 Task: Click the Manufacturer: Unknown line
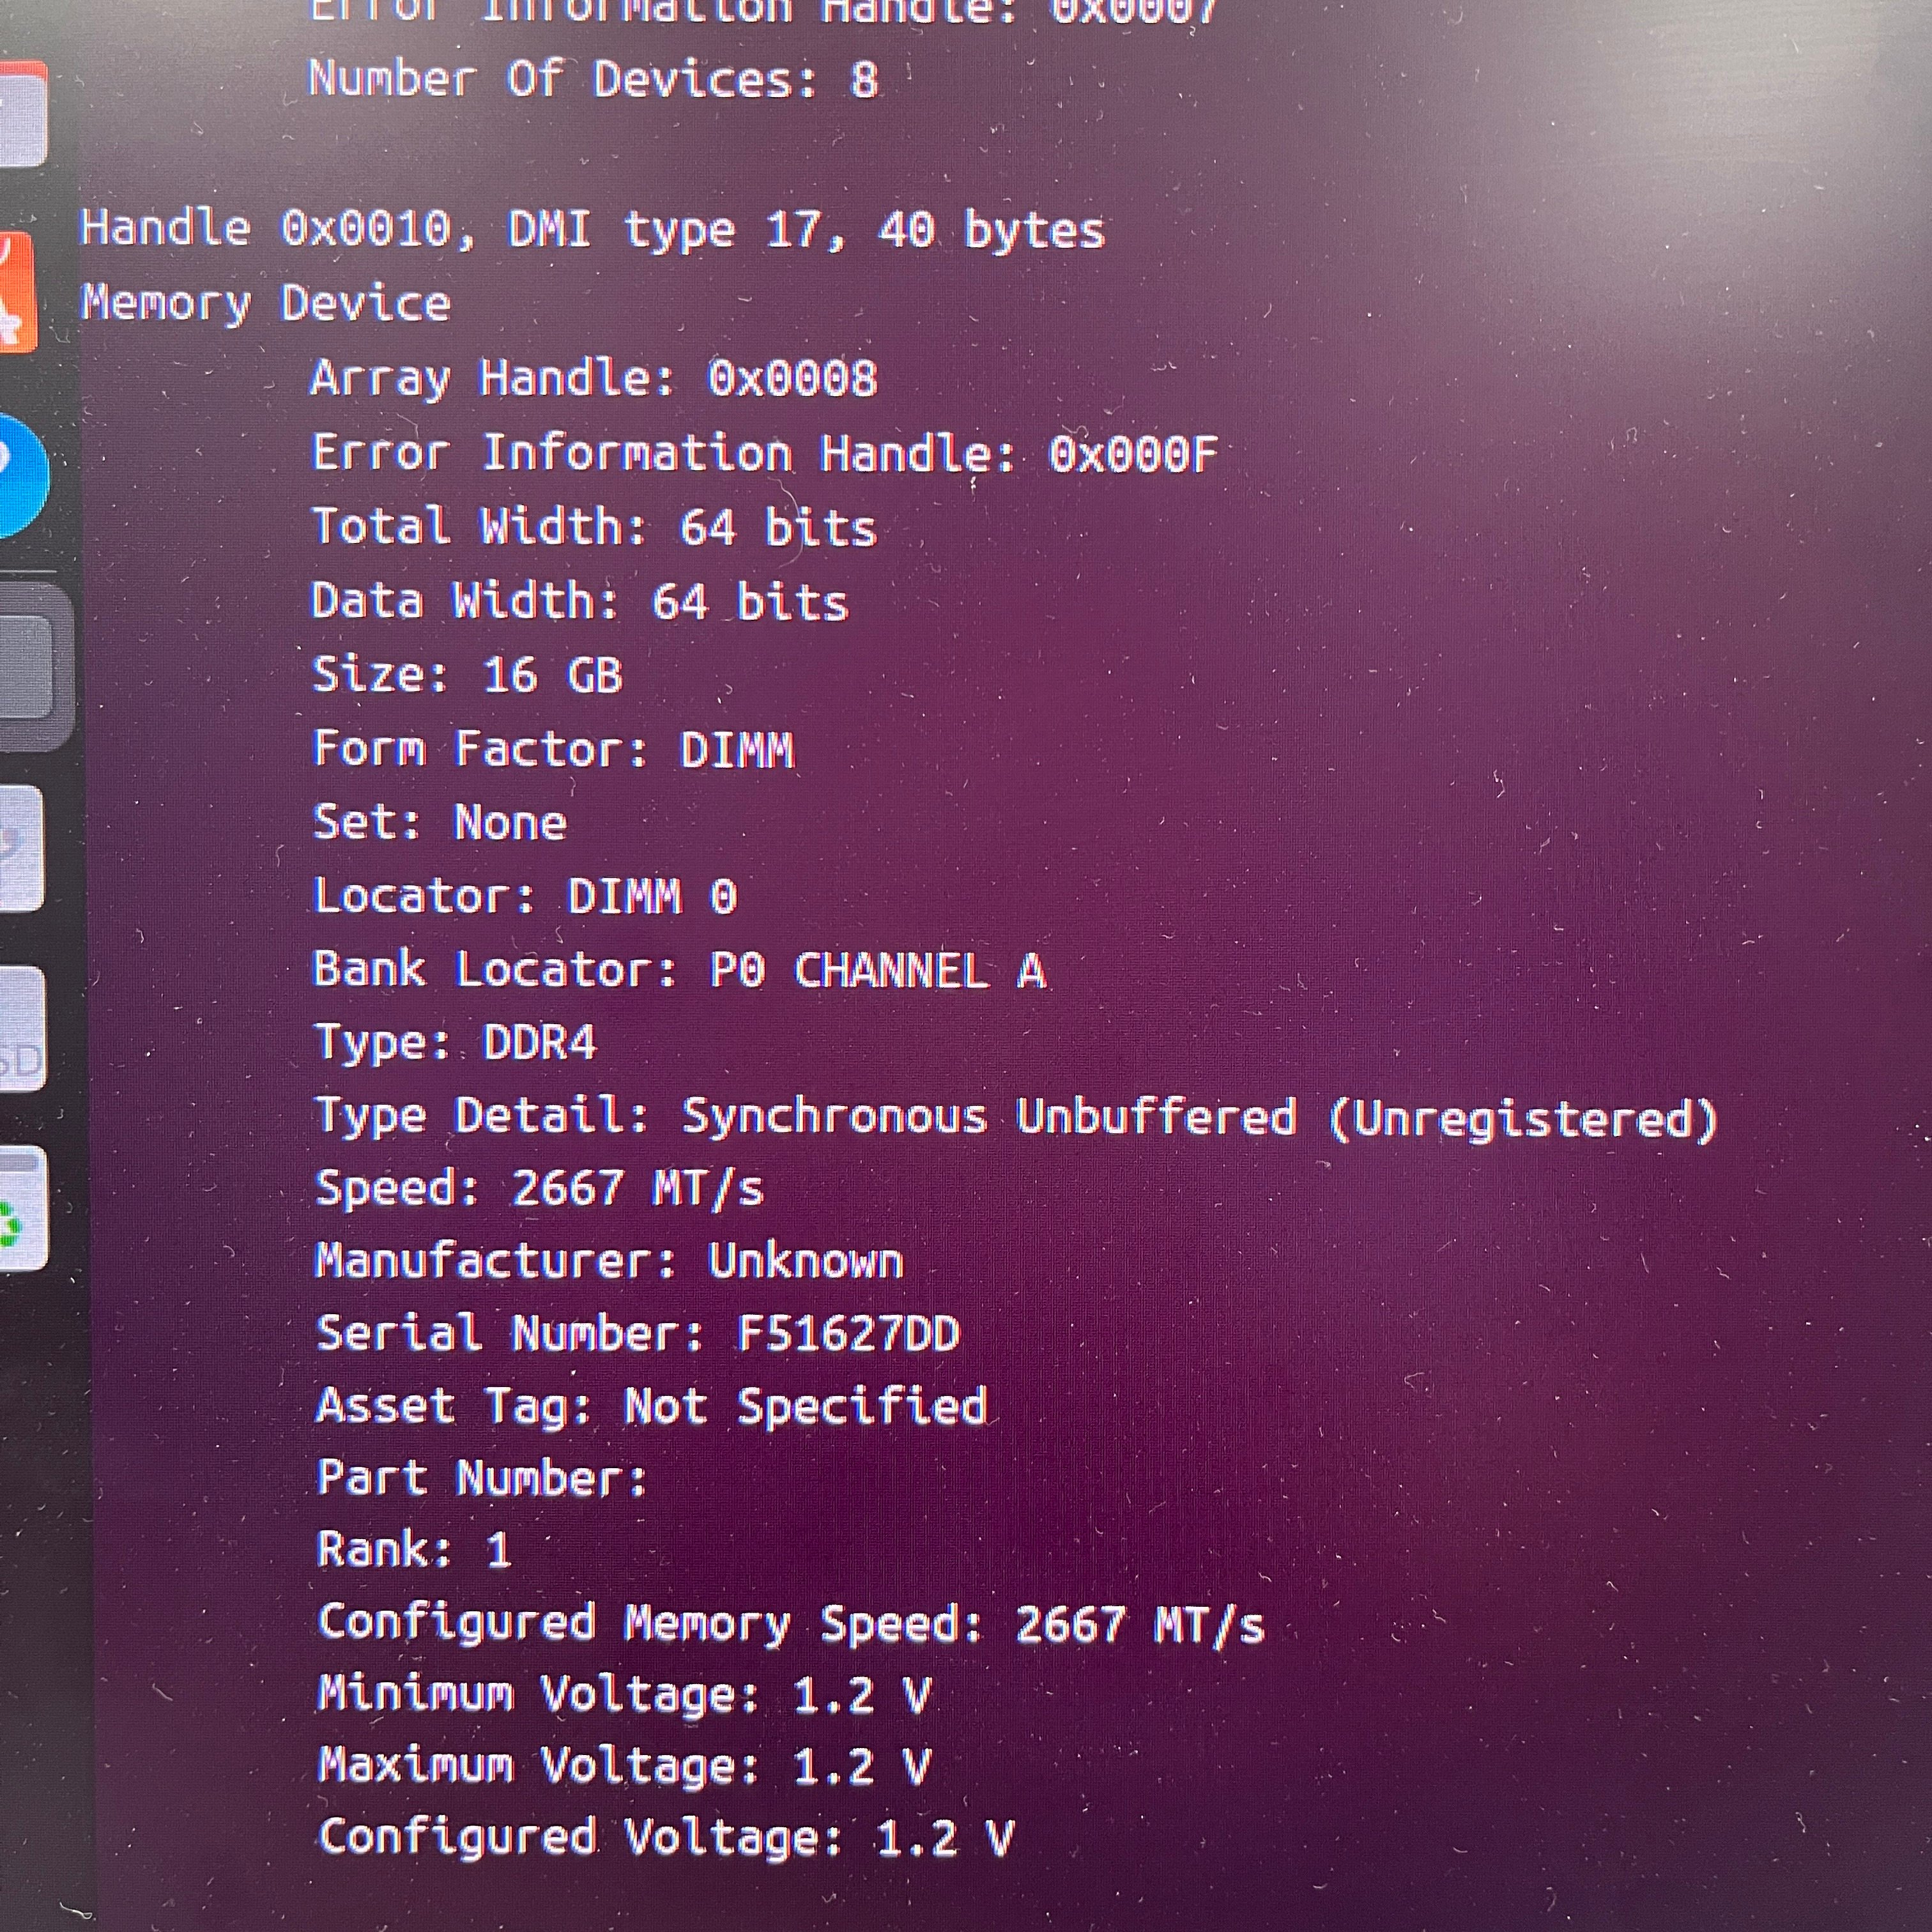tap(609, 1261)
